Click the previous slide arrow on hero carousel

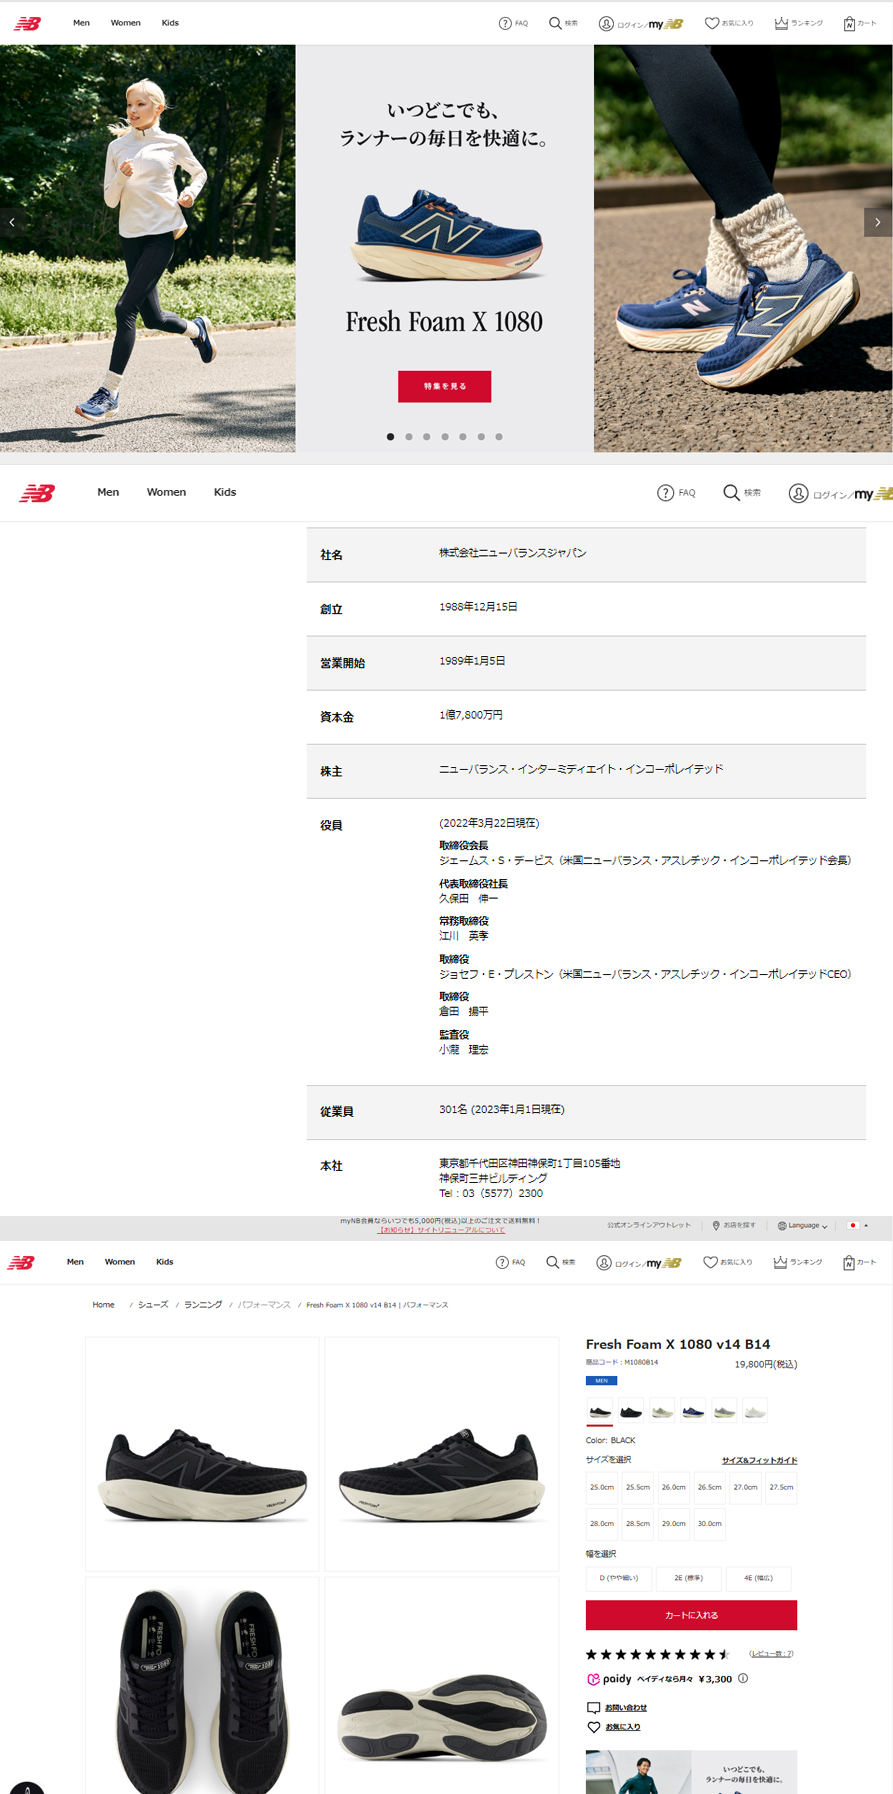tap(12, 222)
